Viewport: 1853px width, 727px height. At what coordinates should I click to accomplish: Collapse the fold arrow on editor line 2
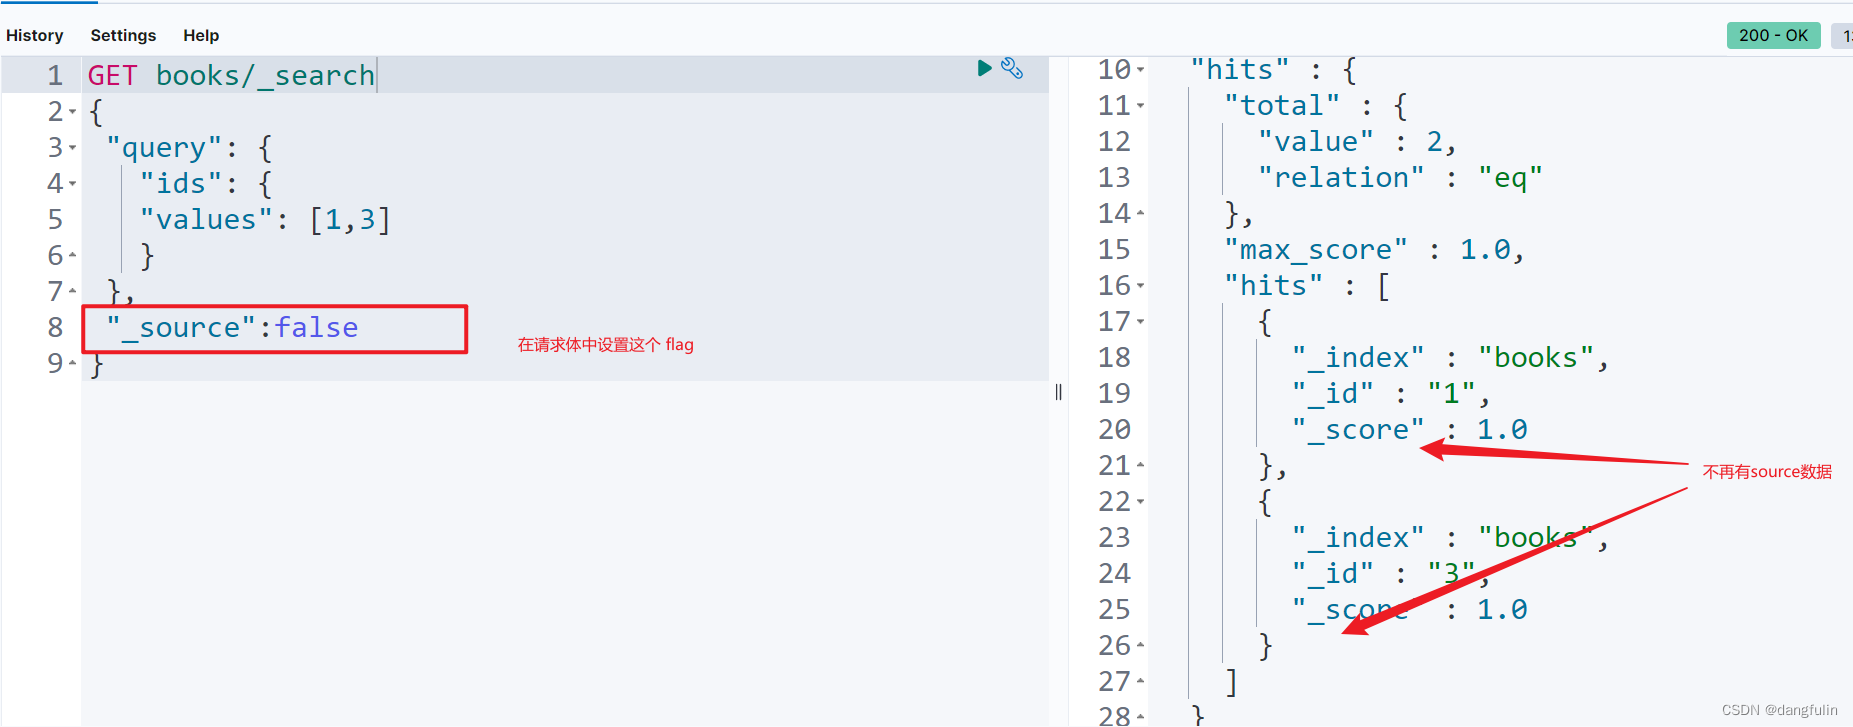(72, 112)
